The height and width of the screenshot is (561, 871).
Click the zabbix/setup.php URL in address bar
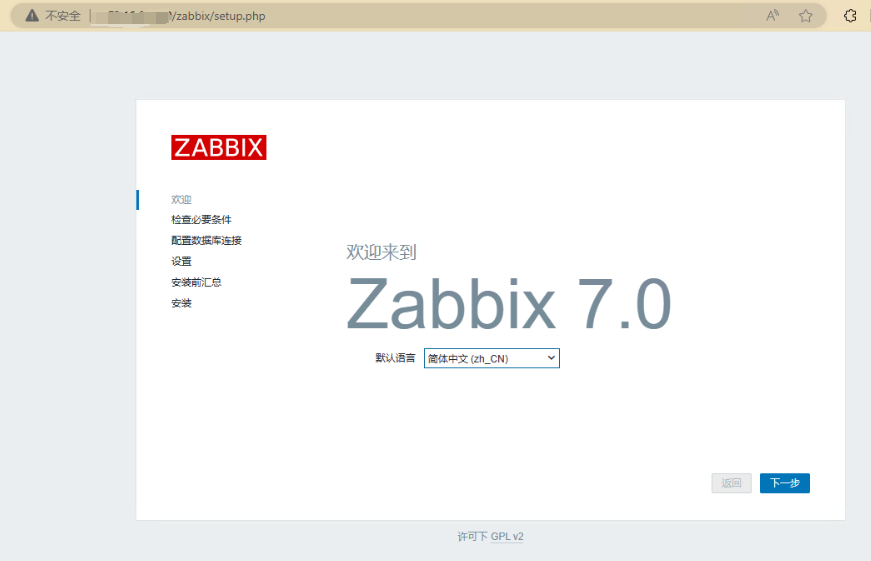point(220,16)
